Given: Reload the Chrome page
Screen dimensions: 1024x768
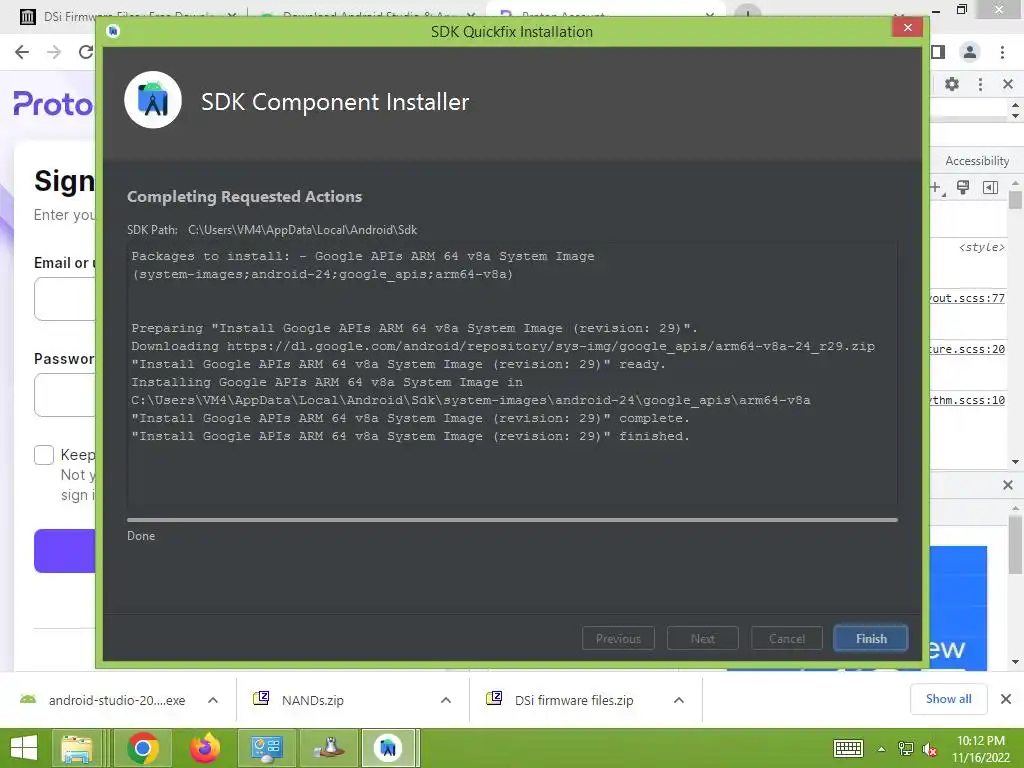Looking at the screenshot, I should [86, 52].
